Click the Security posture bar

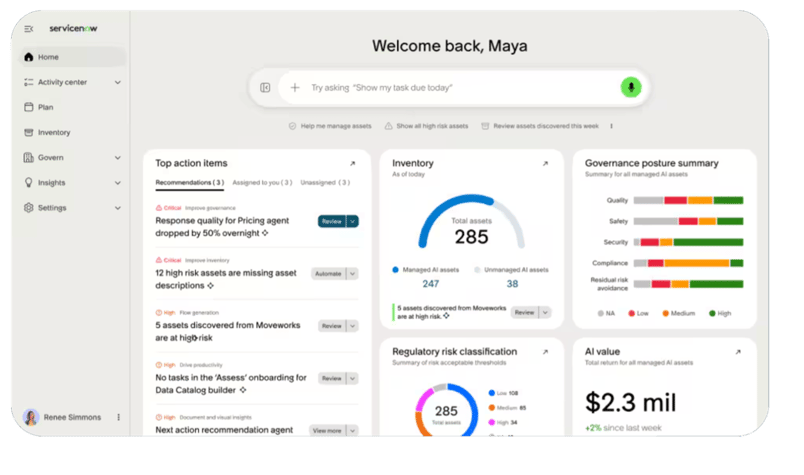click(x=688, y=242)
